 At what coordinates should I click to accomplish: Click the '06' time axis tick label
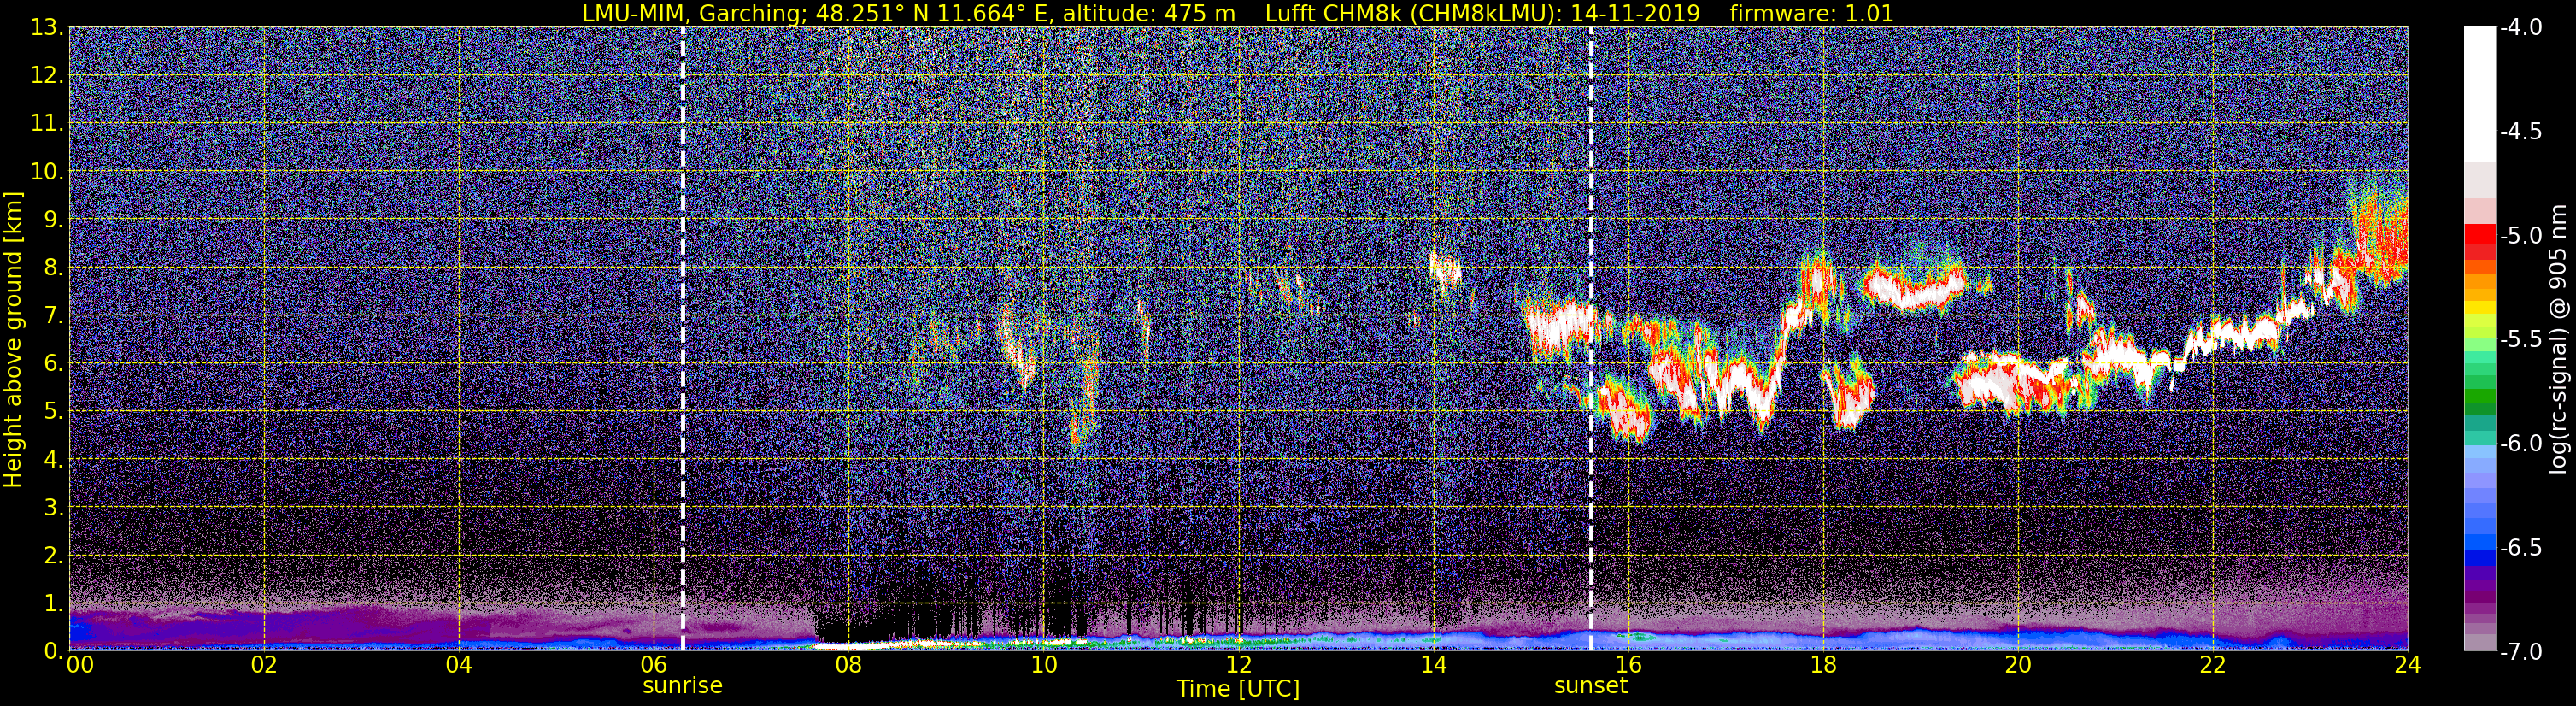[x=653, y=666]
